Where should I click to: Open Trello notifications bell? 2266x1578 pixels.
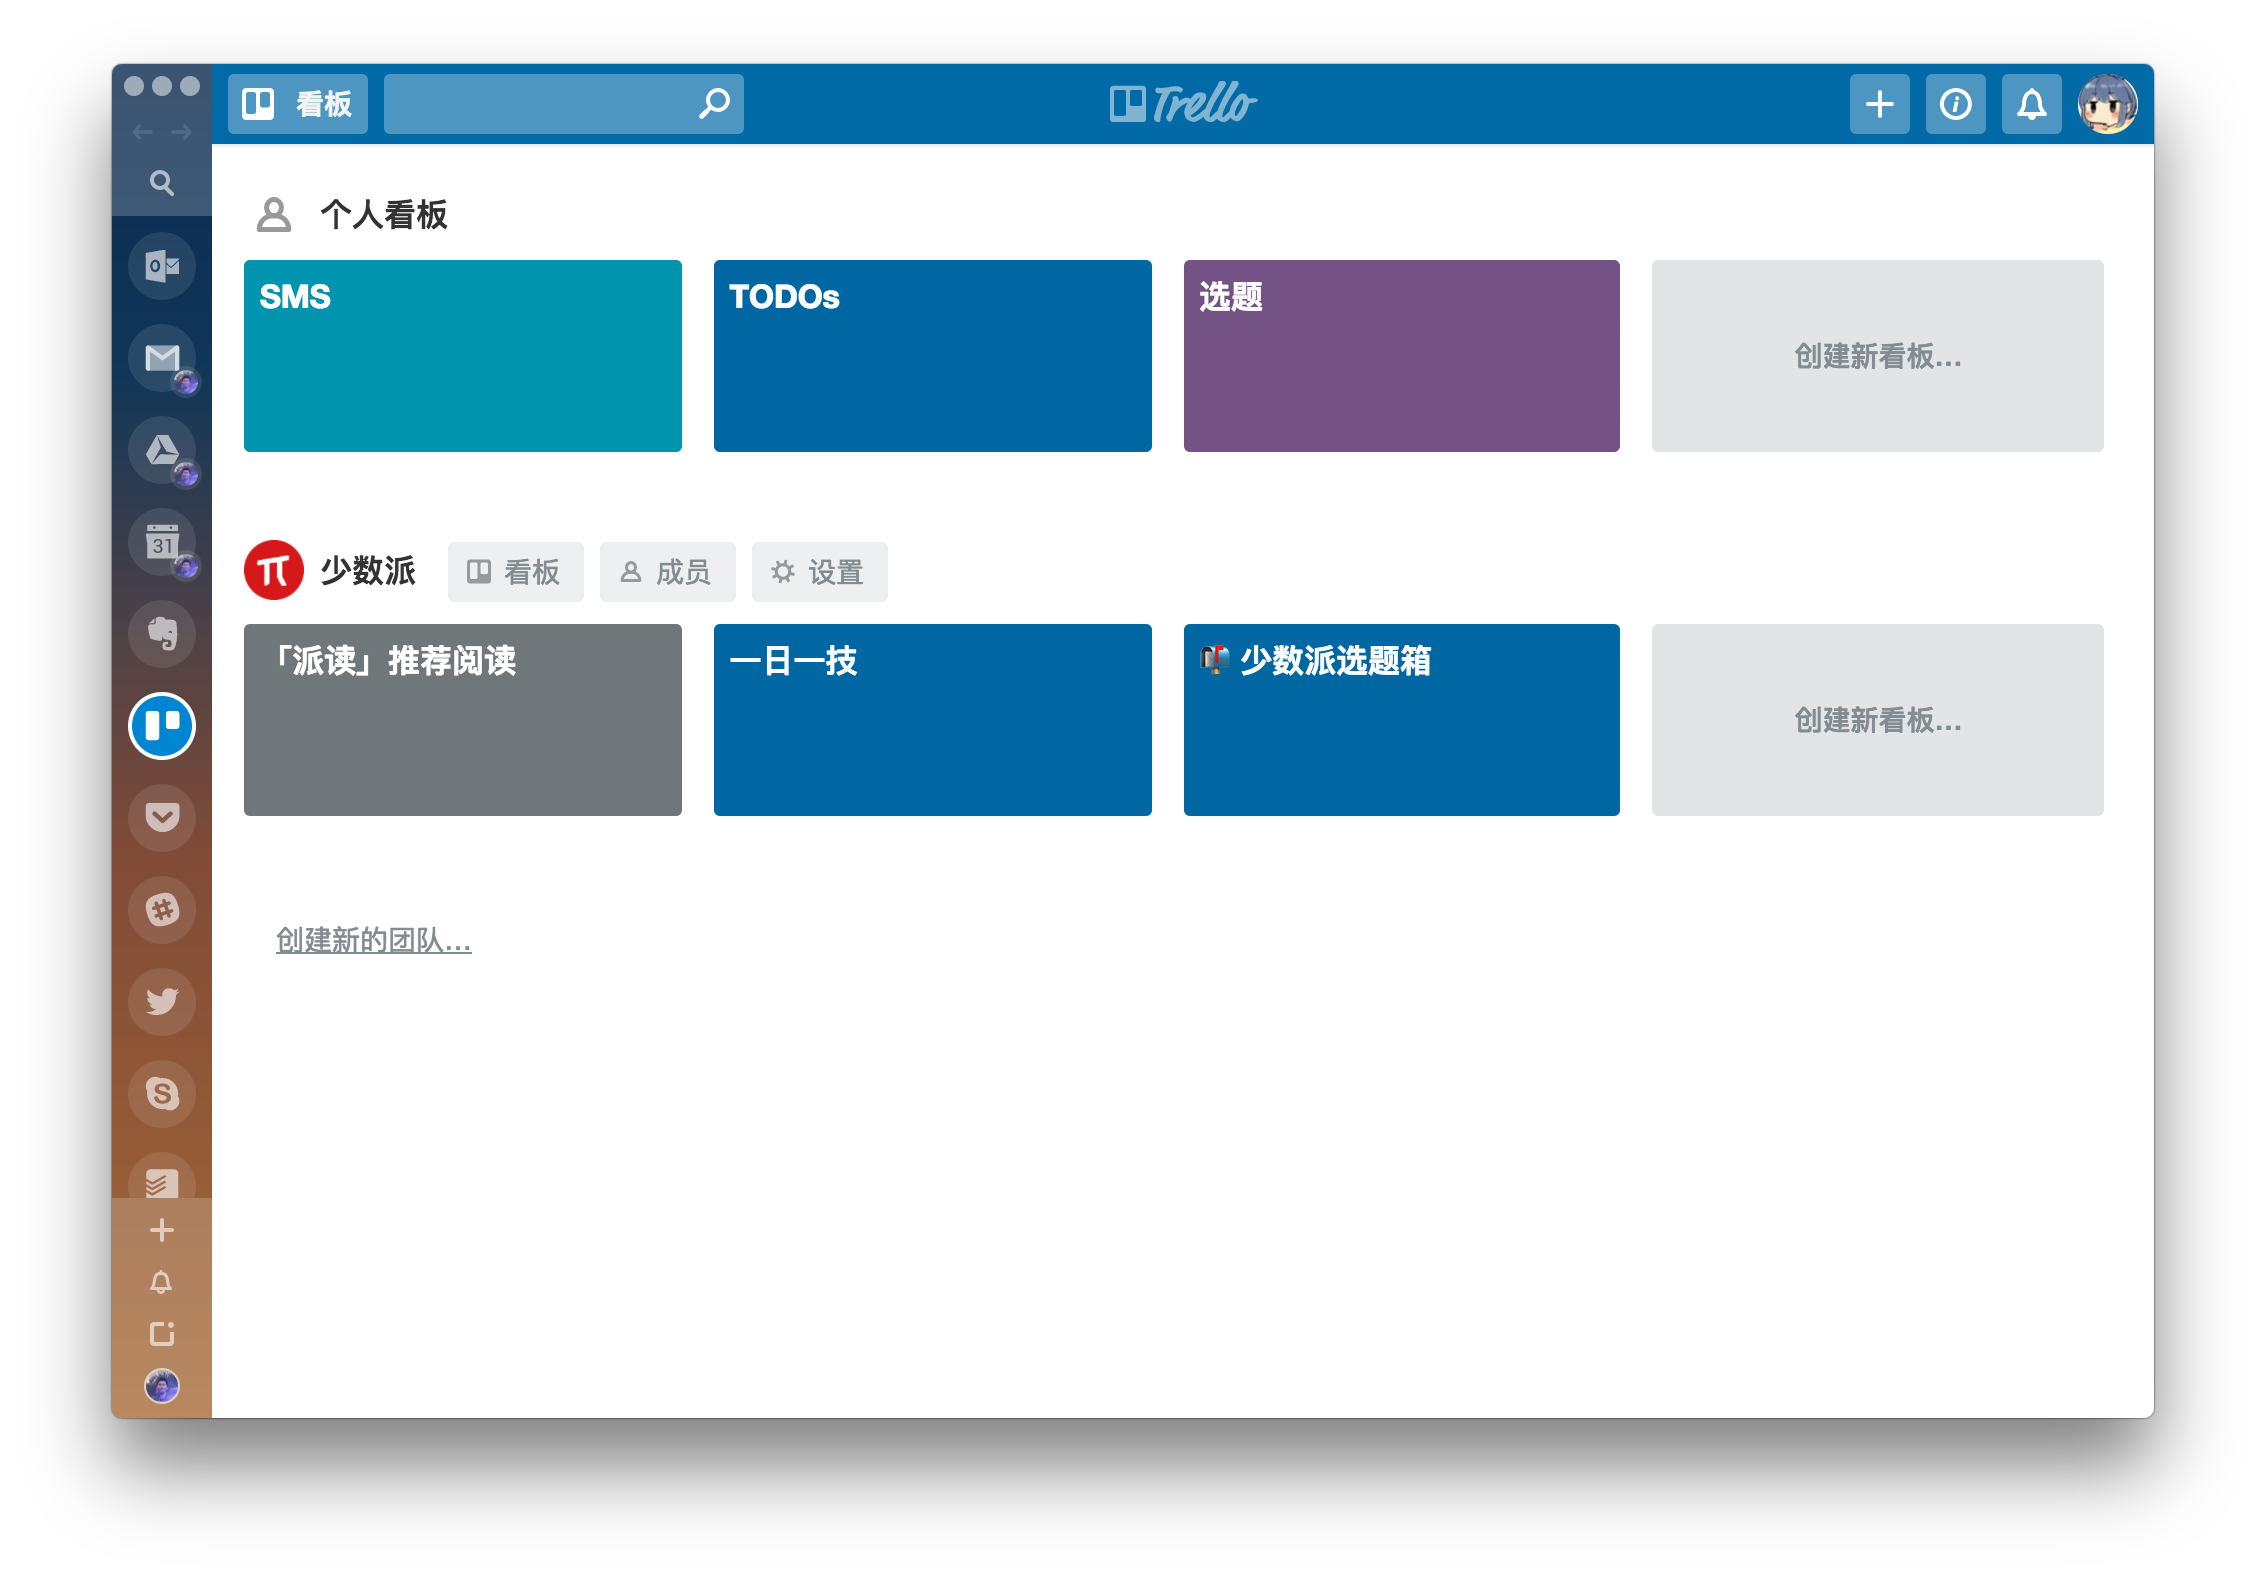pos(2032,104)
